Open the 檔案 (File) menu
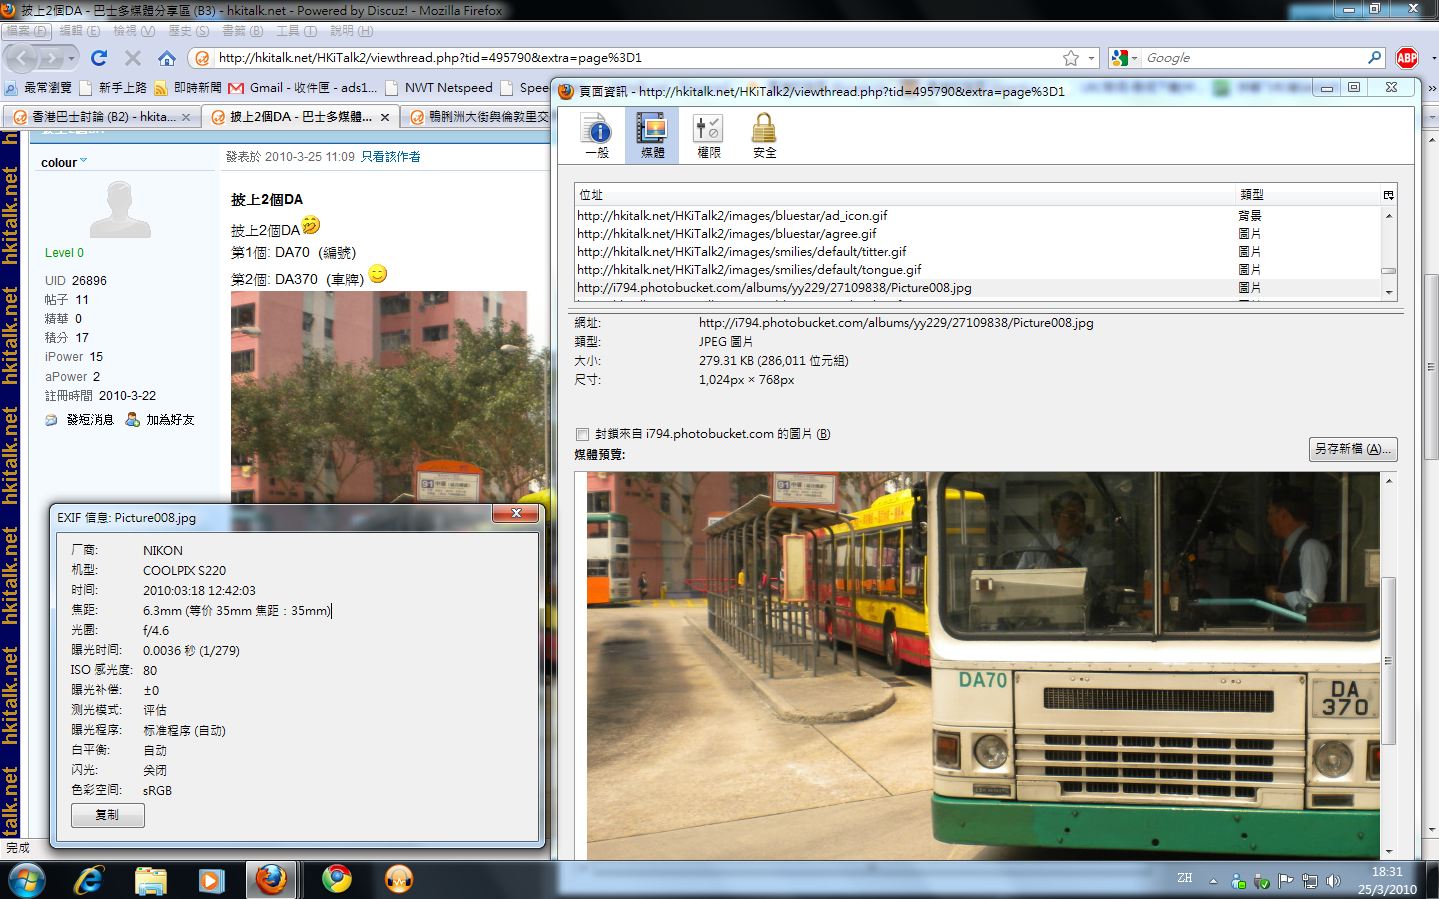 [26, 31]
